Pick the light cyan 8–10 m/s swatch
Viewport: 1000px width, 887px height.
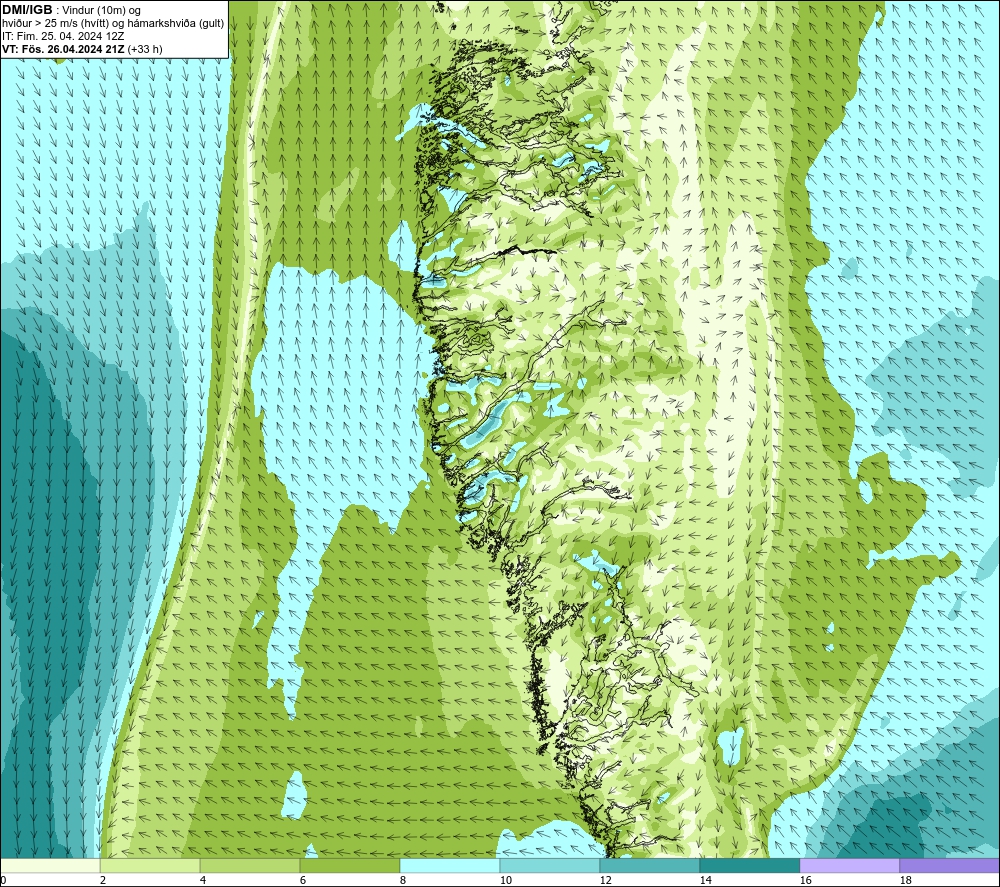coord(450,865)
